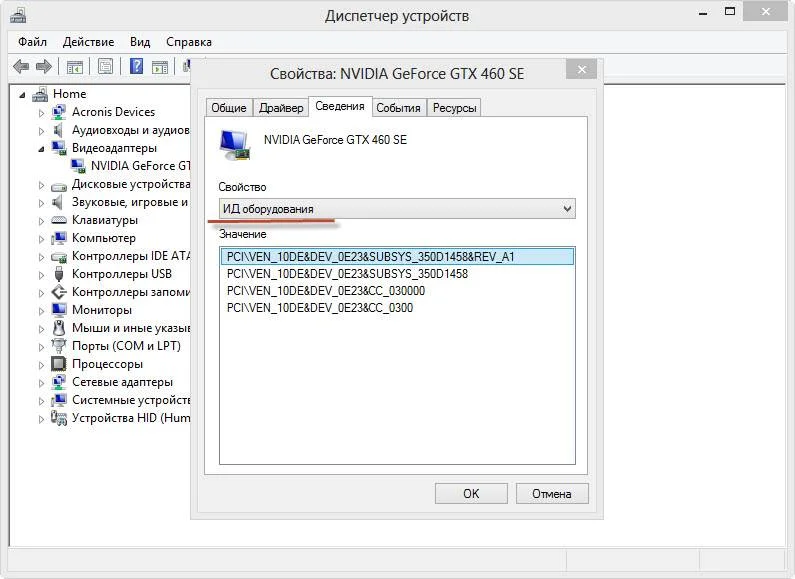The height and width of the screenshot is (579, 795).
Task: Click the storage controllers icon
Action: (59, 292)
